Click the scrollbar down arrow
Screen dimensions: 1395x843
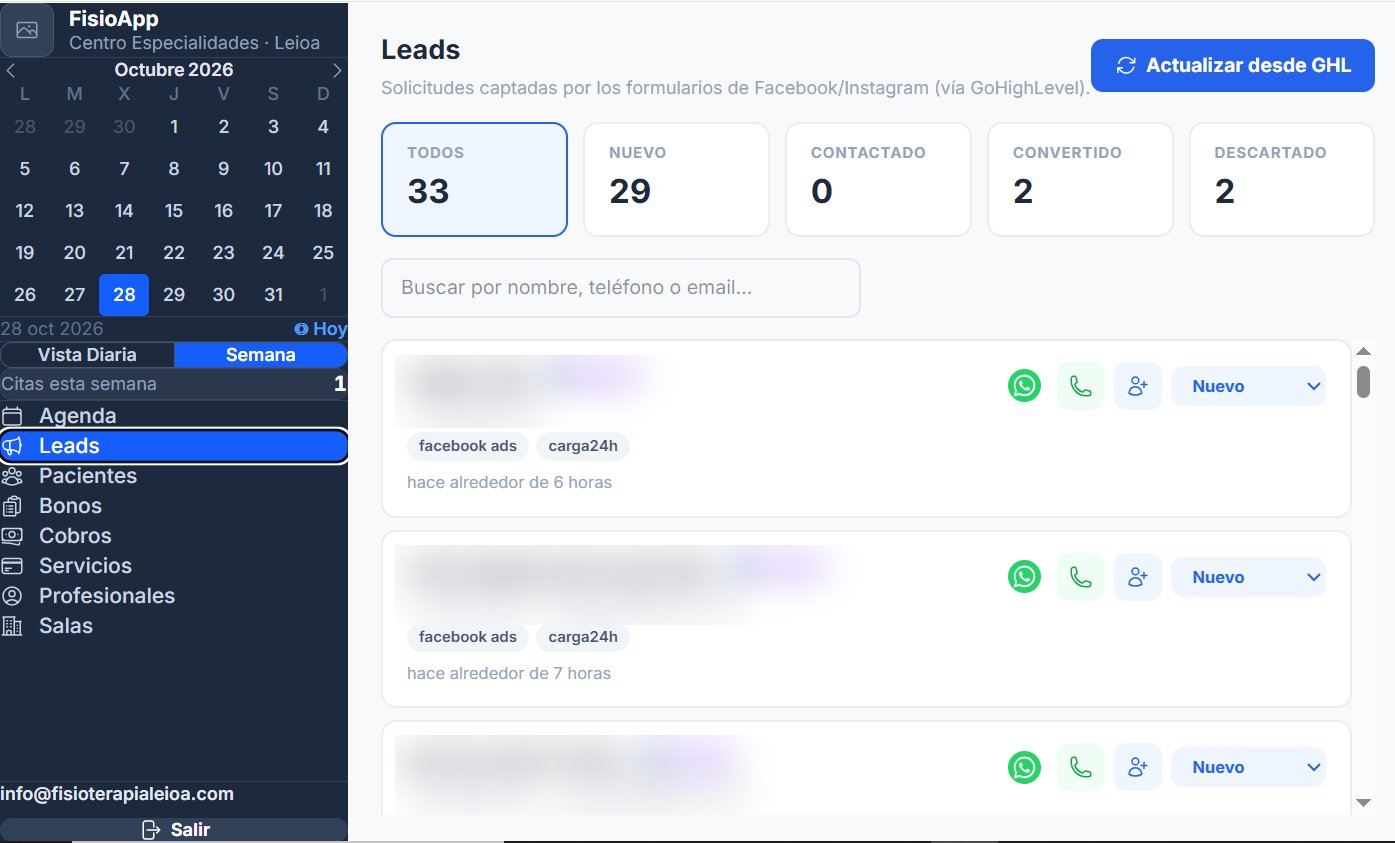click(x=1363, y=802)
